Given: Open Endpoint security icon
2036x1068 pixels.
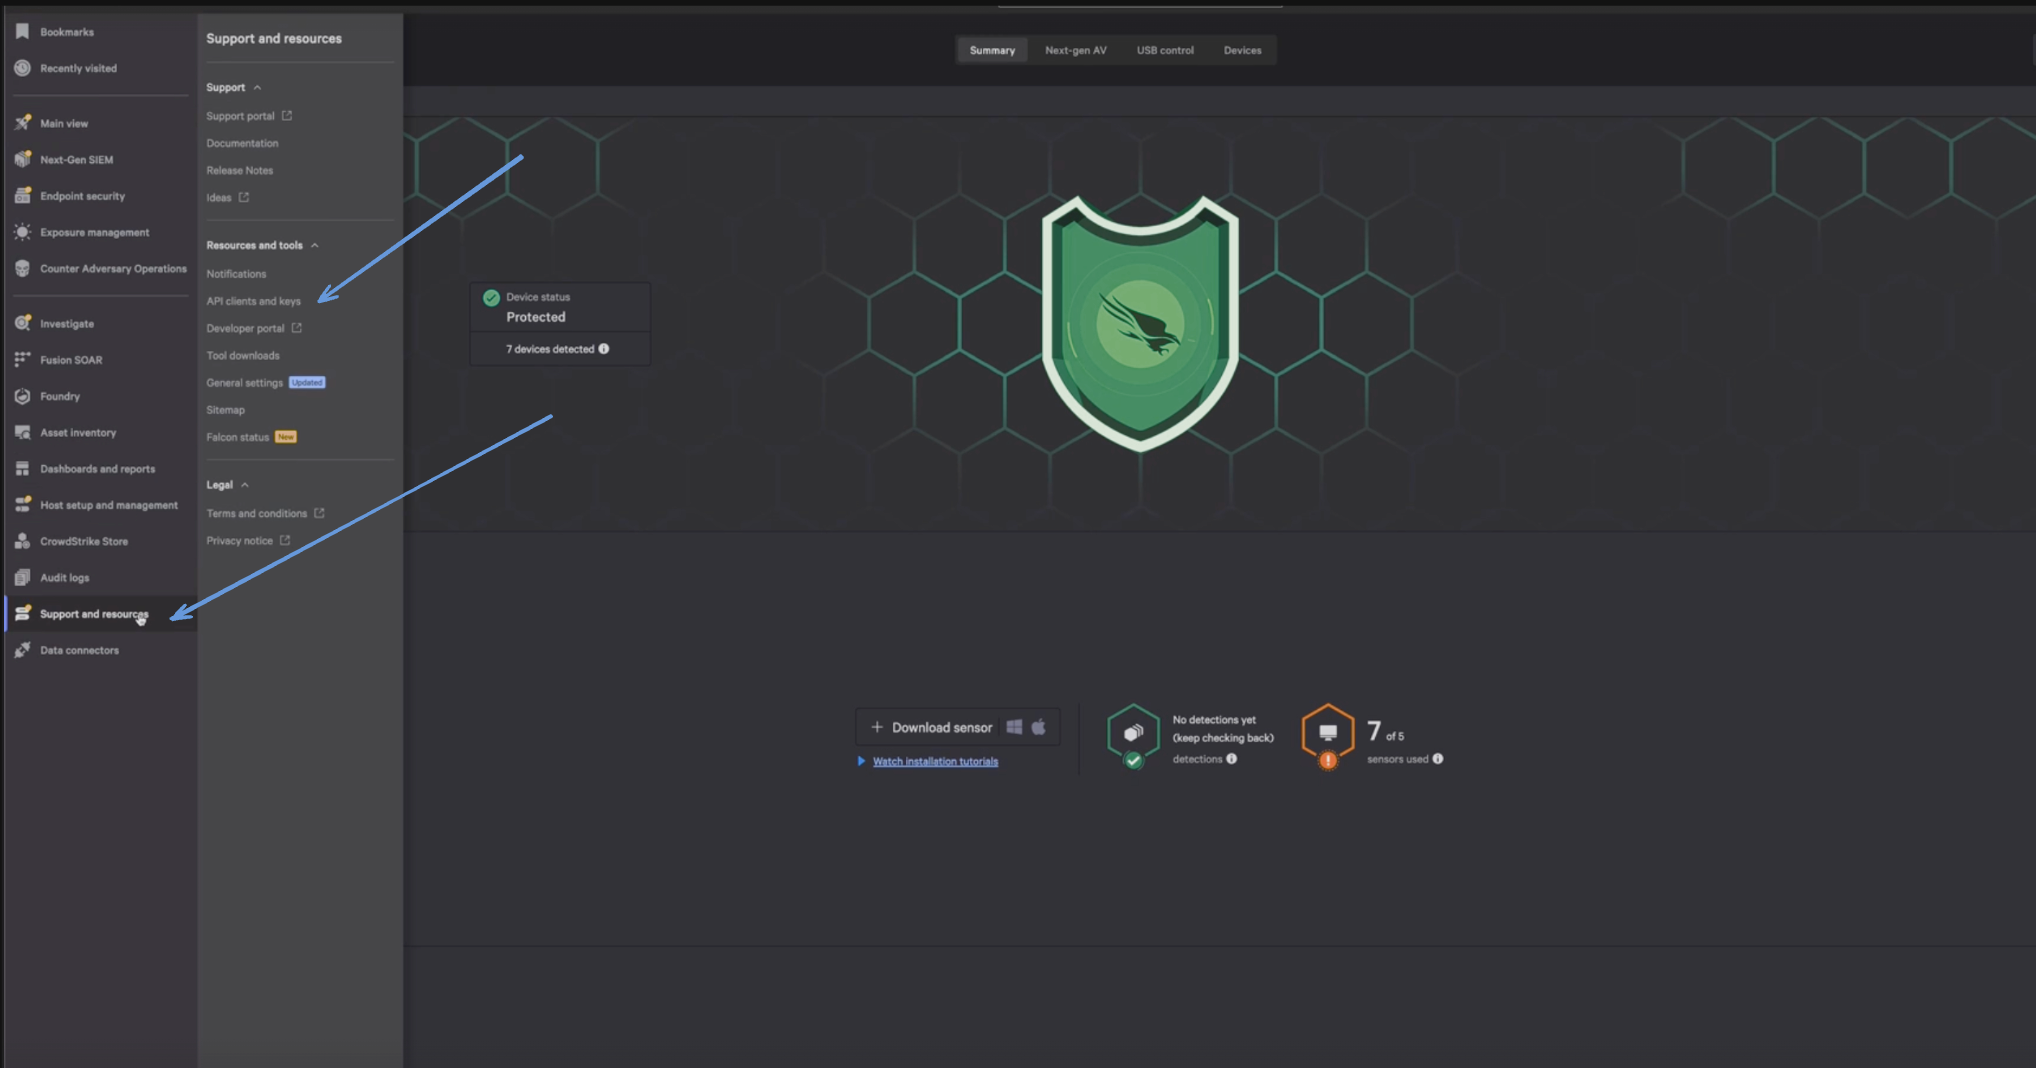Looking at the screenshot, I should click(22, 196).
